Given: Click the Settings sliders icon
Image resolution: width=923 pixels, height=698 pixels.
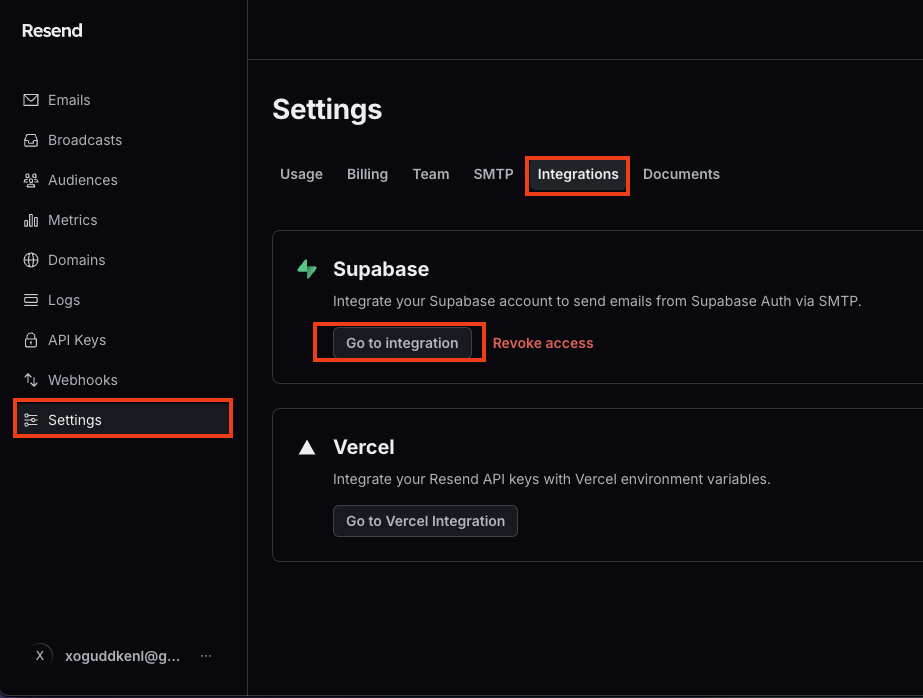Looking at the screenshot, I should (31, 420).
